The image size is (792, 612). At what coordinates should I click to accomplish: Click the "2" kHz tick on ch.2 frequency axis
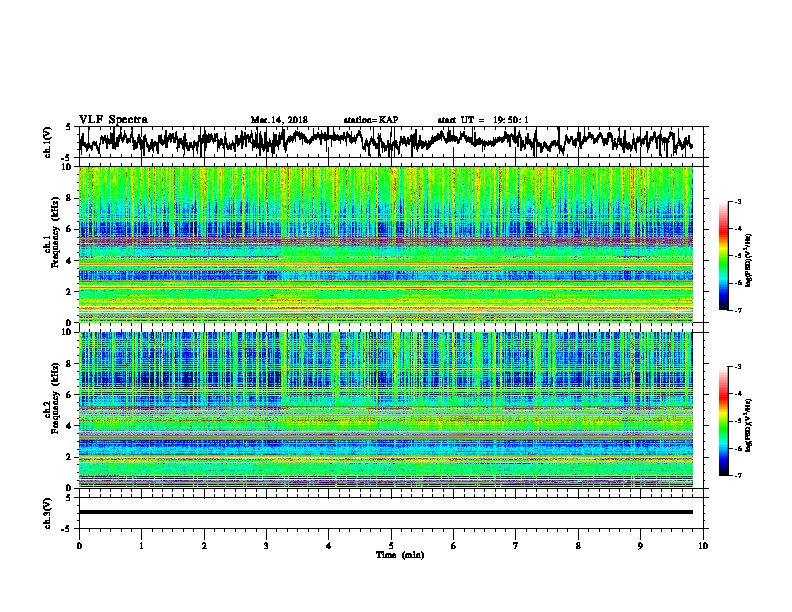(x=69, y=457)
